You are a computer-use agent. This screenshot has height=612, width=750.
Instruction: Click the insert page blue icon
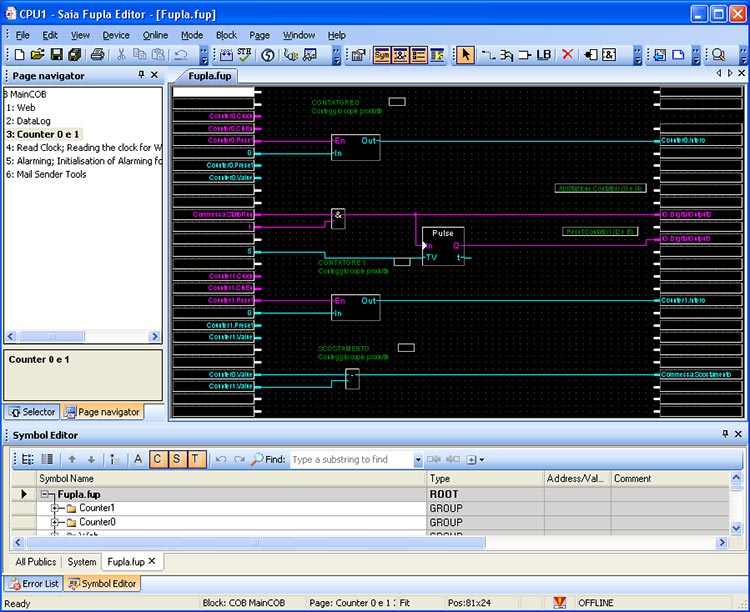coord(678,55)
